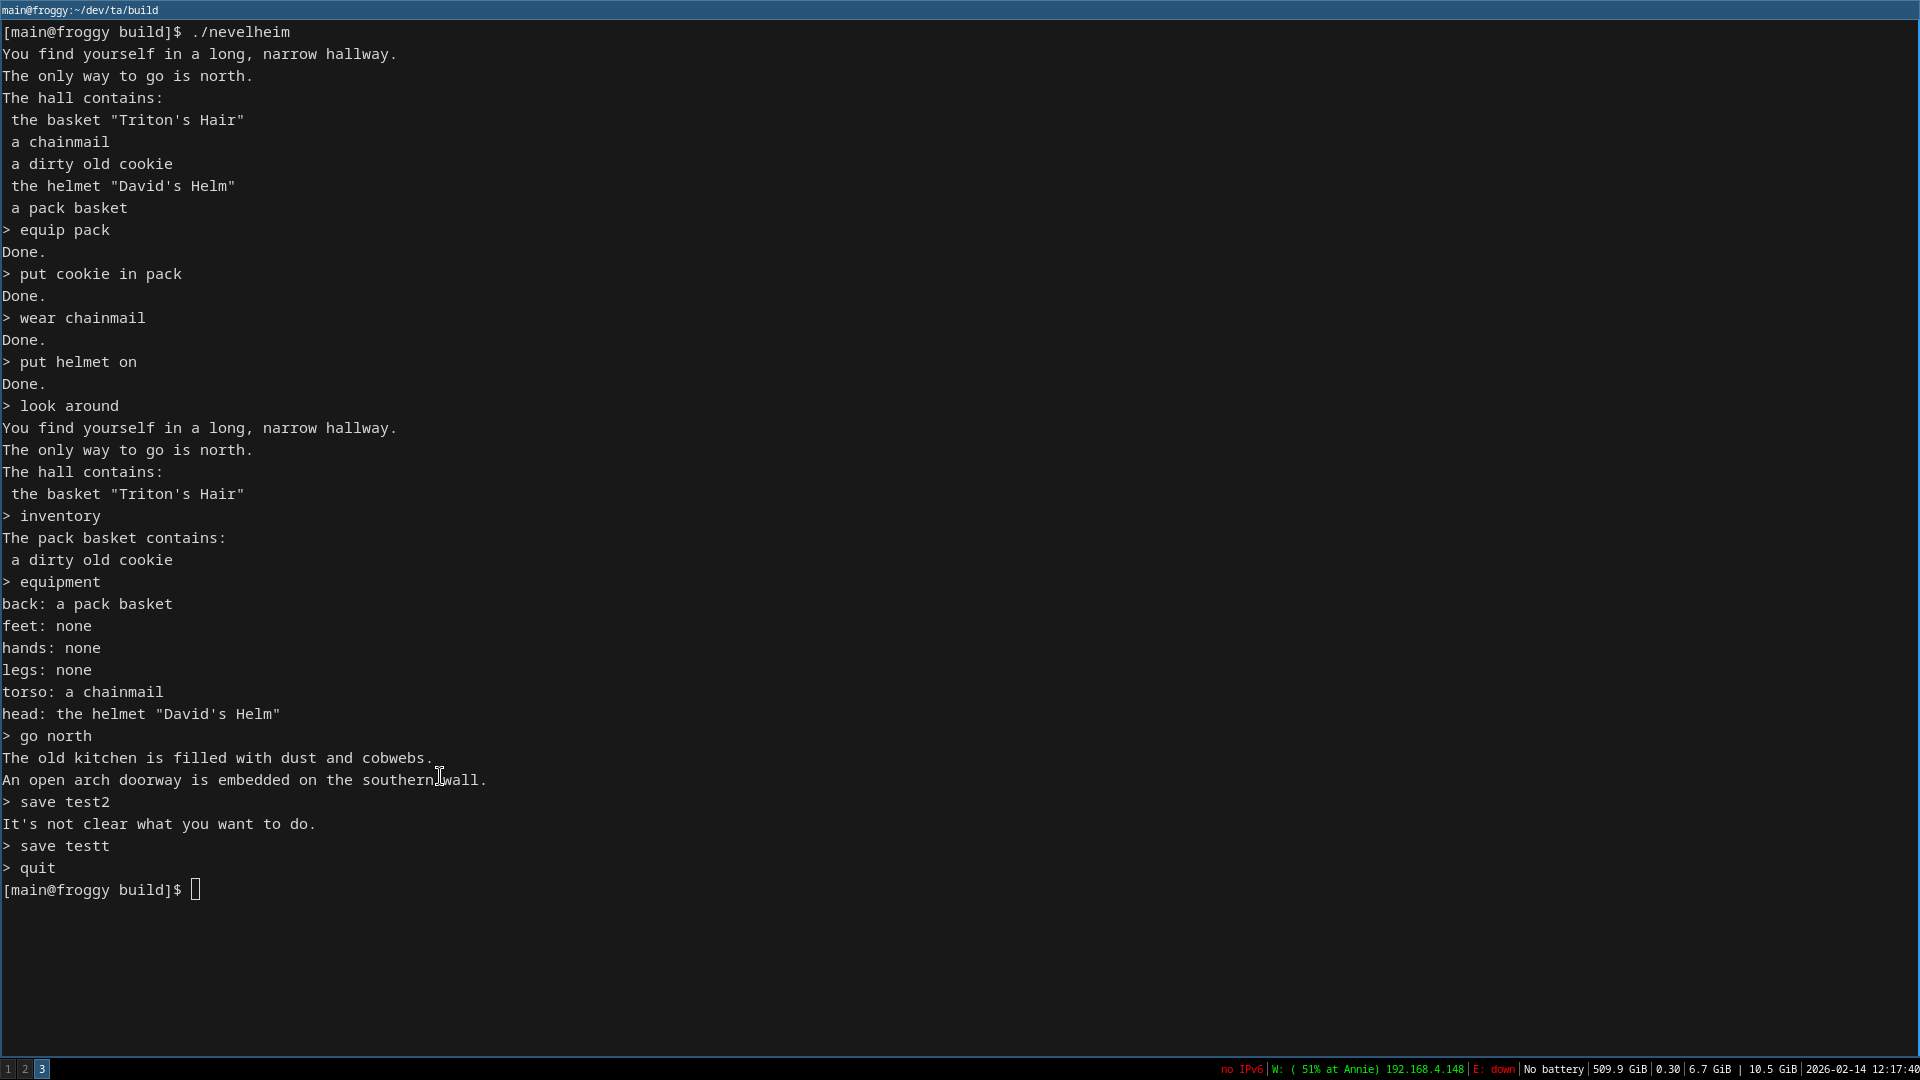Click the 'equip pack' command line

(x=64, y=230)
